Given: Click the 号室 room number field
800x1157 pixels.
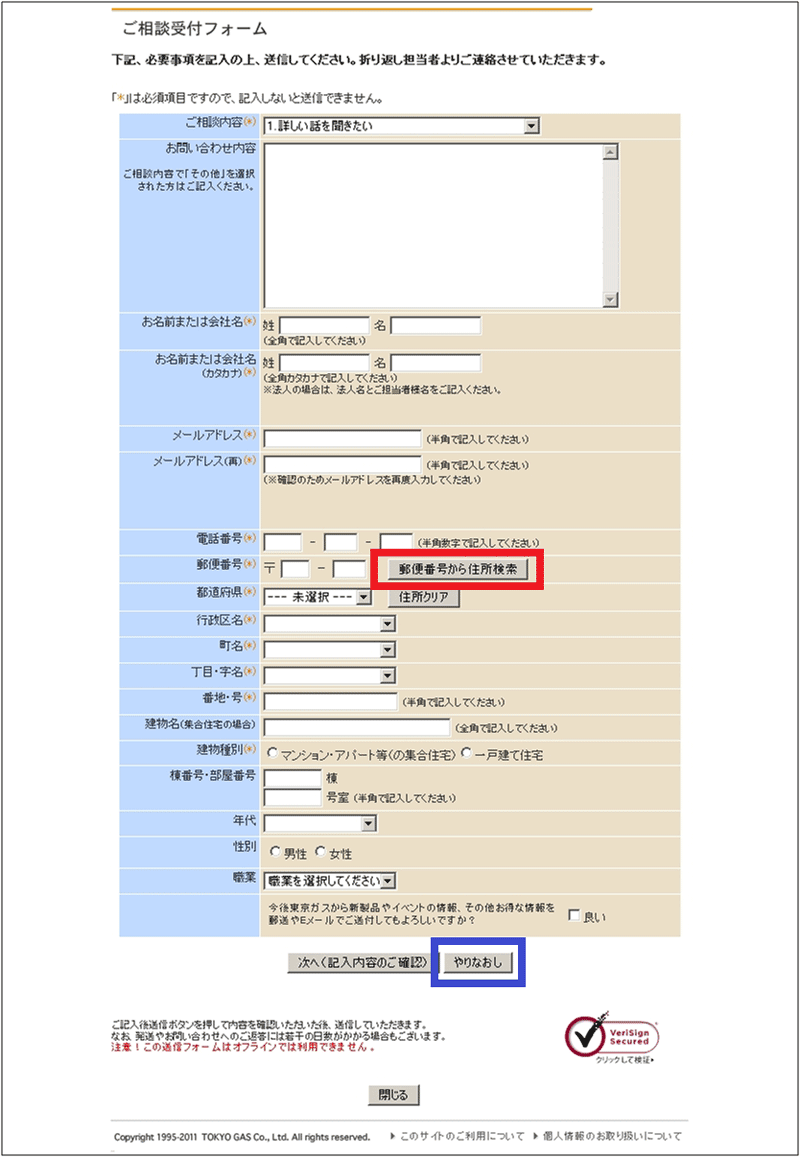Looking at the screenshot, I should pos(292,798).
